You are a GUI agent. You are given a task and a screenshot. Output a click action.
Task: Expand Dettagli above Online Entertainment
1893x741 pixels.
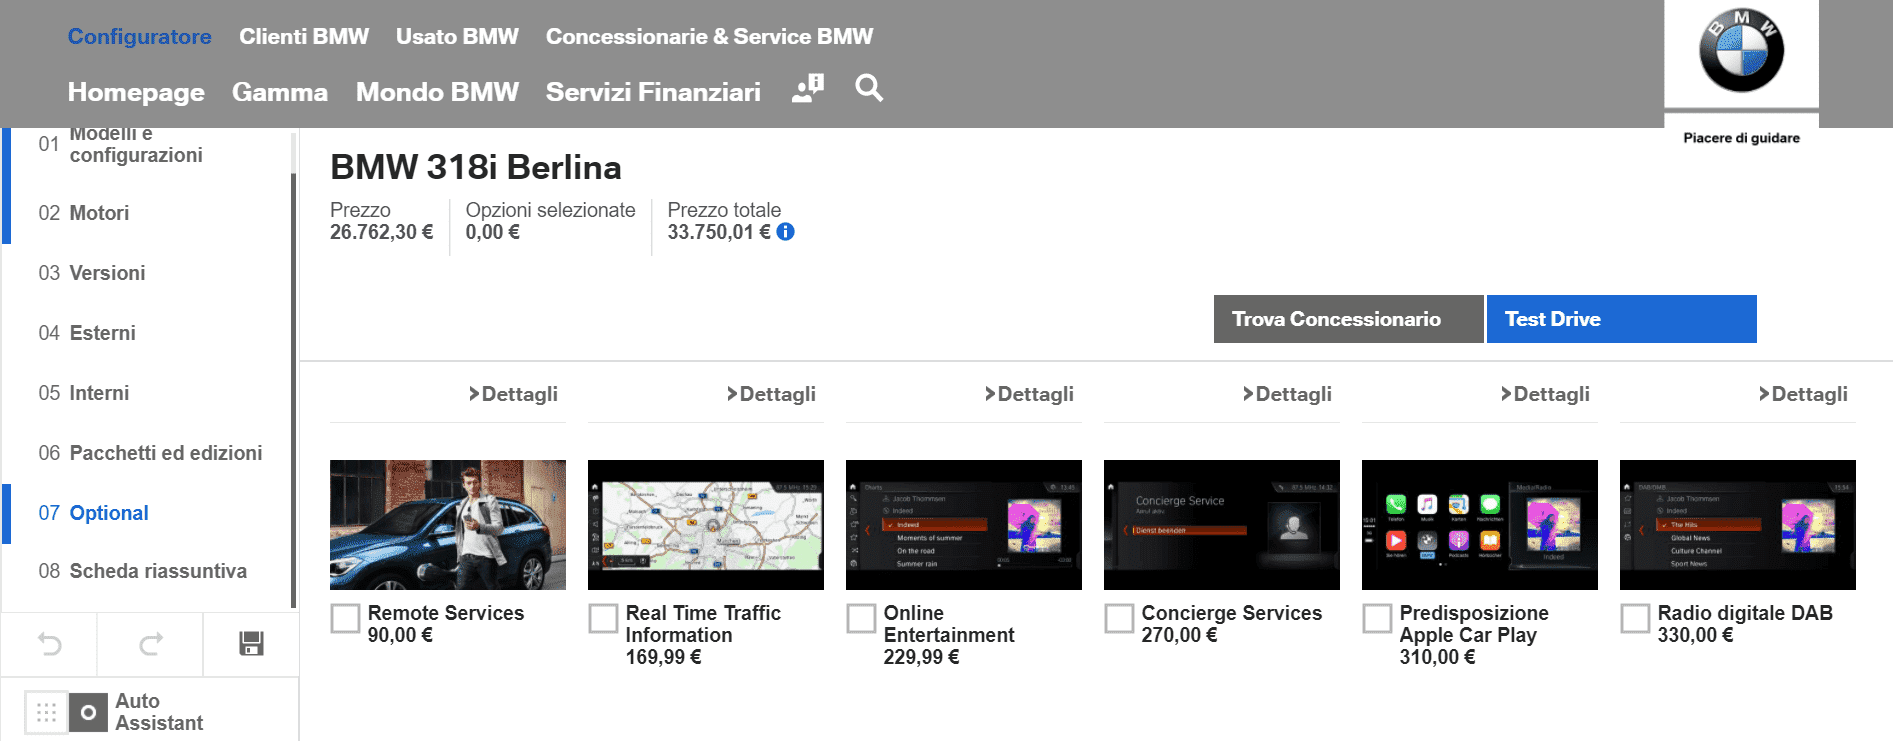(x=1029, y=394)
